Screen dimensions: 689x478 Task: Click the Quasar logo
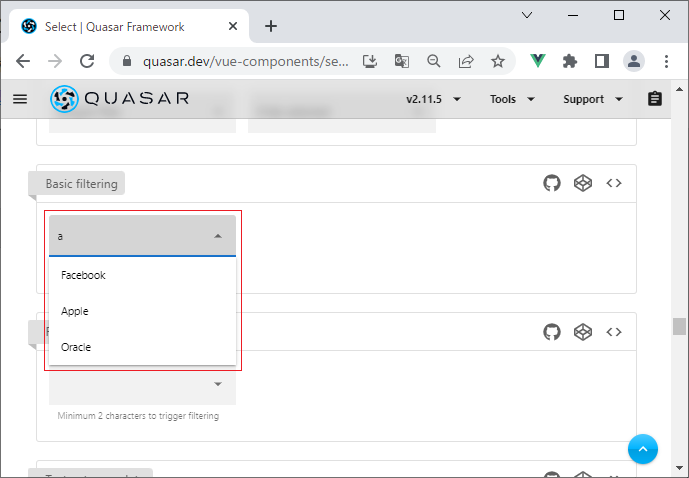[x=120, y=99]
